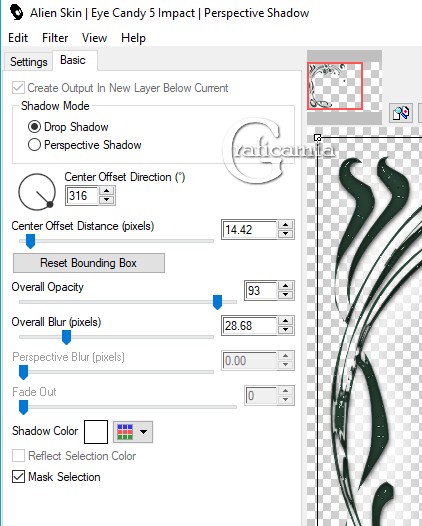Switch to the Settings tab
Viewport: 422px width, 526px height.
29,62
